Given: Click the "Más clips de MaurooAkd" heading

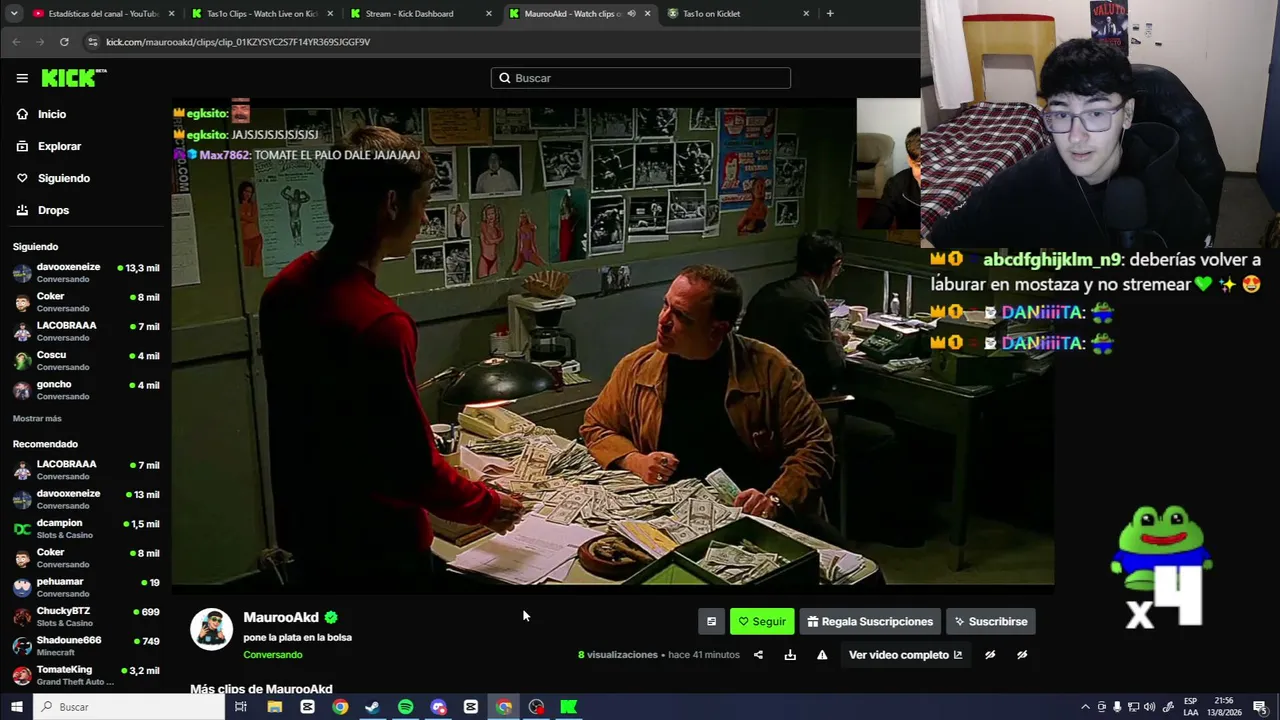Looking at the screenshot, I should point(261,689).
